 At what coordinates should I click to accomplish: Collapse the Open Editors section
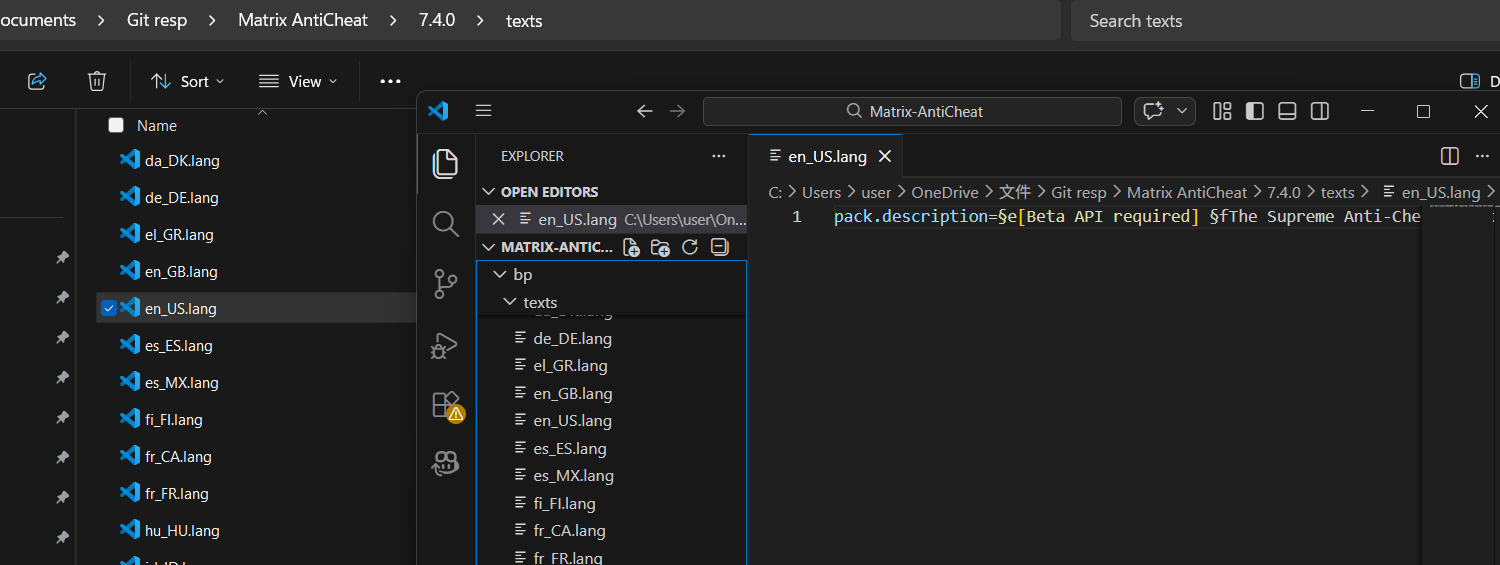(x=489, y=192)
